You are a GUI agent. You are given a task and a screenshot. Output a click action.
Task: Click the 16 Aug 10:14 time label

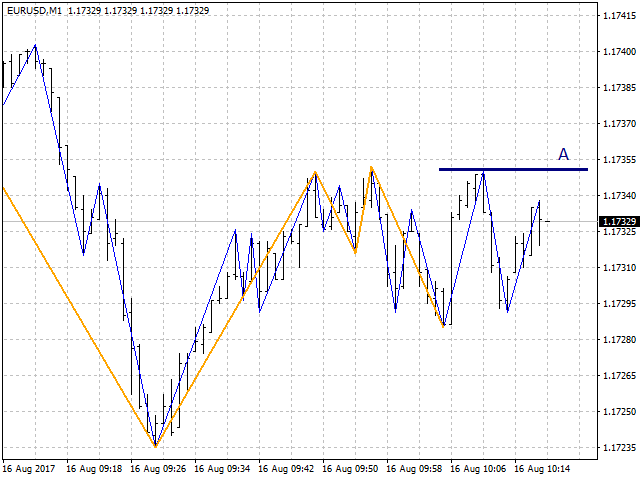(542, 469)
